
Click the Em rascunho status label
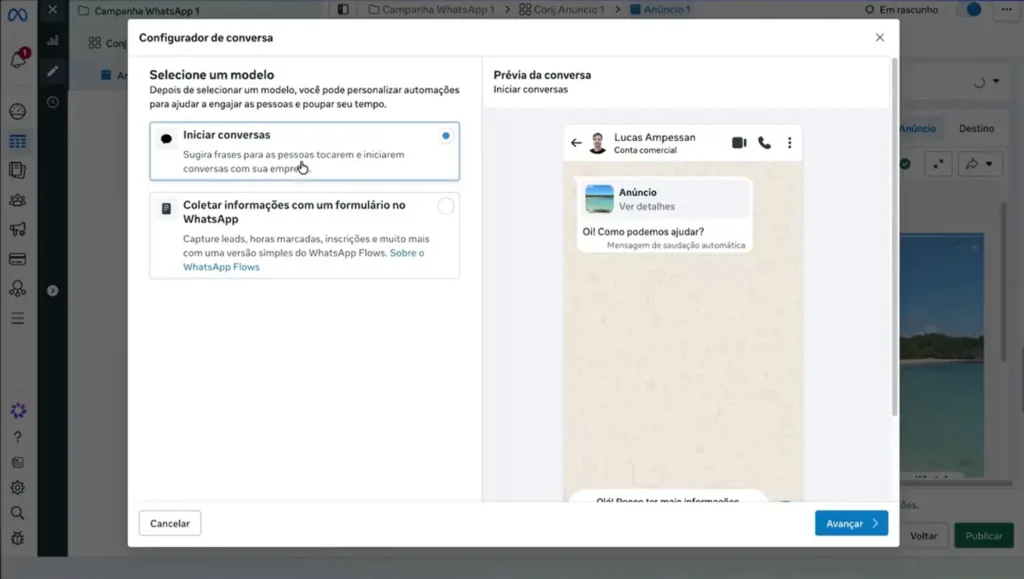908,10
